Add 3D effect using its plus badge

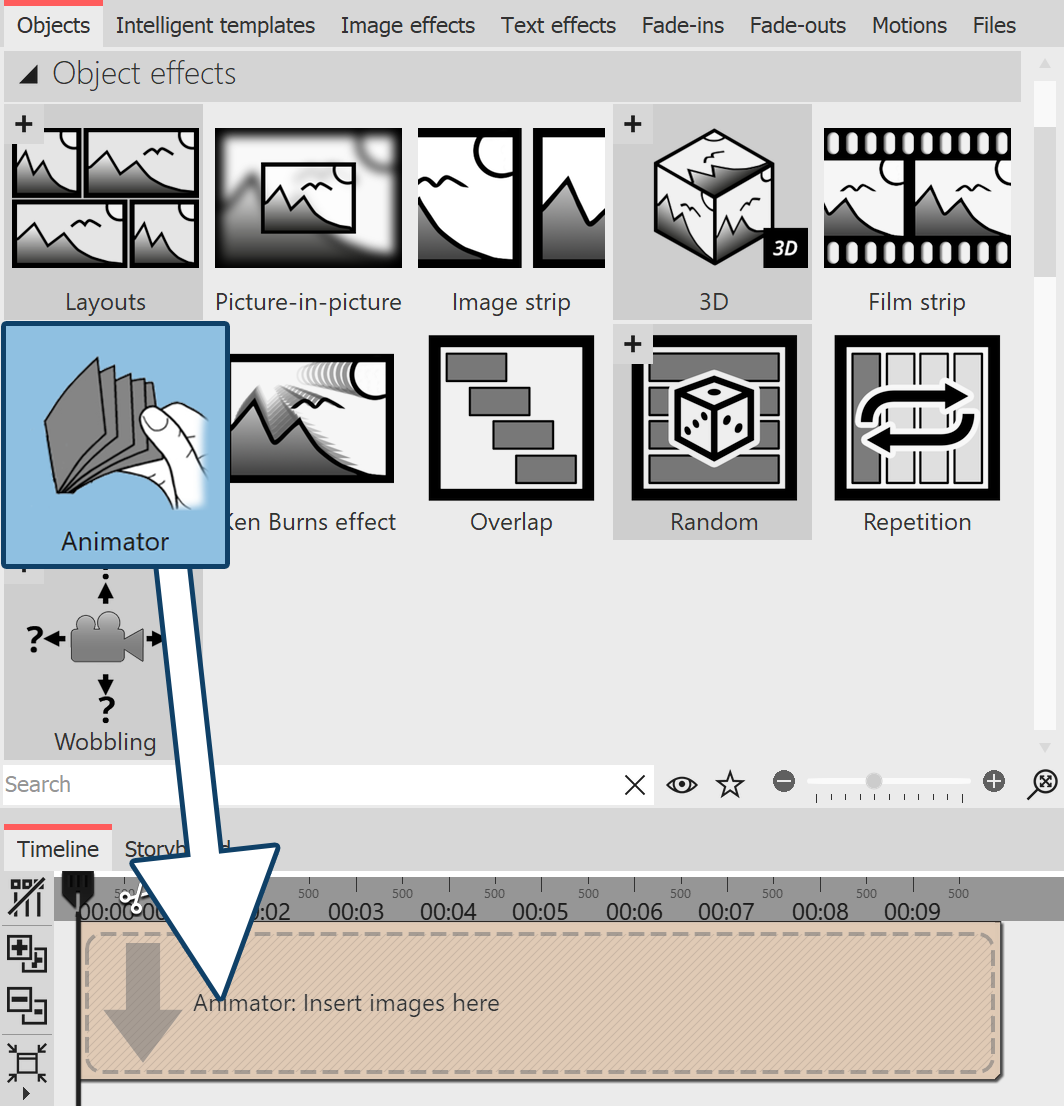click(632, 123)
